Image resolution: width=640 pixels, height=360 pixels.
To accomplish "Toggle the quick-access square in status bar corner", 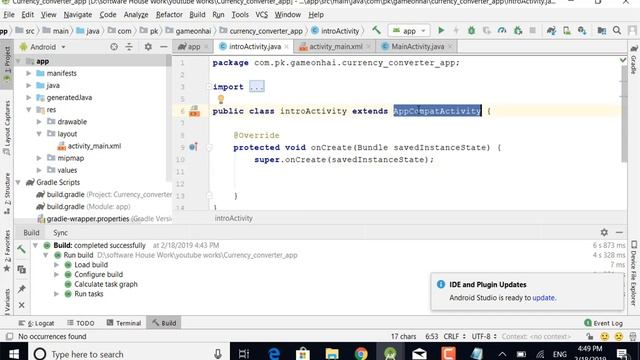I will [x=9, y=336].
